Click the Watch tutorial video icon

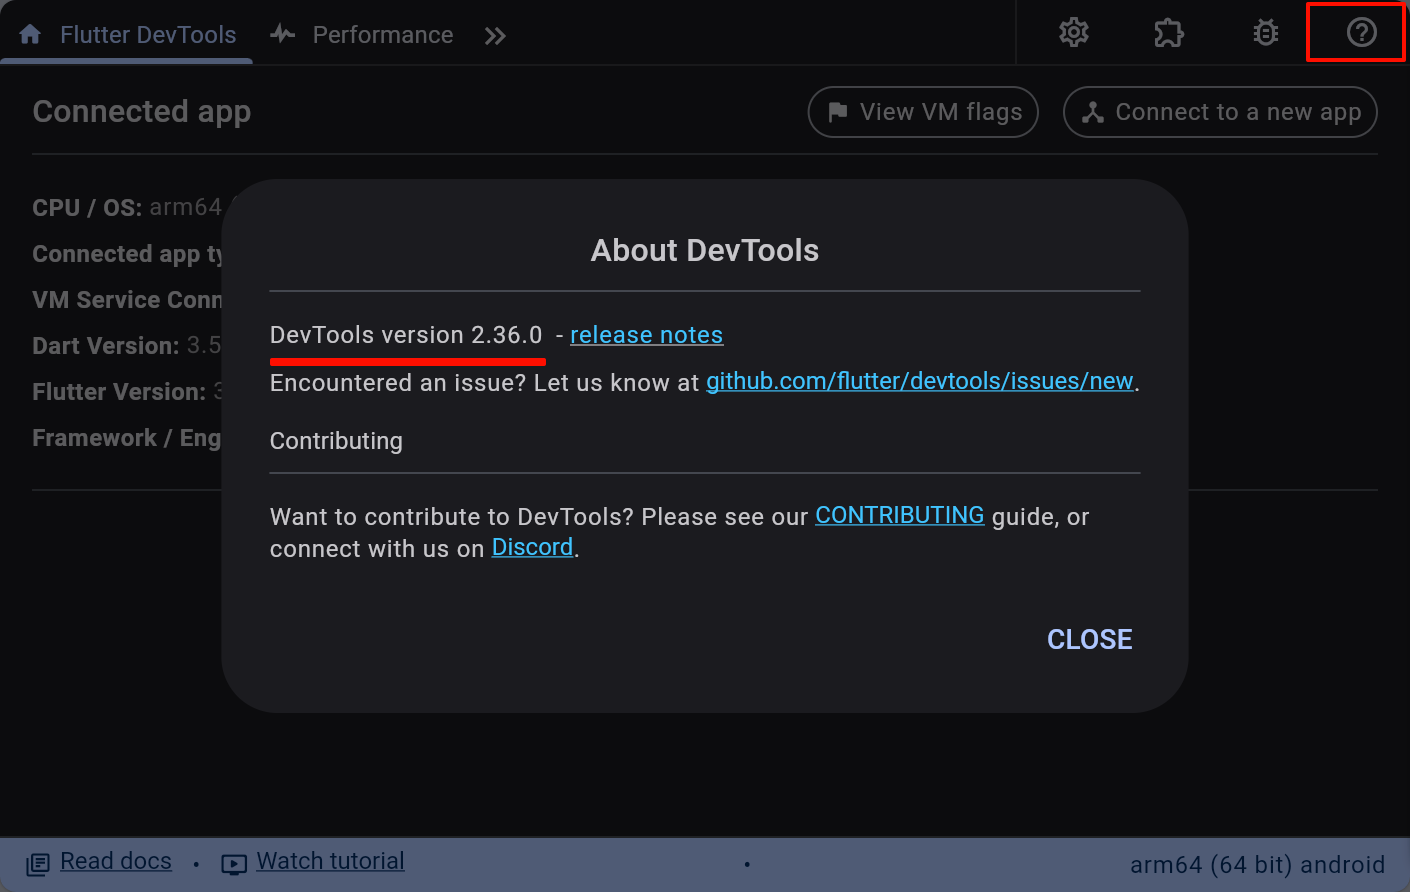tap(234, 864)
